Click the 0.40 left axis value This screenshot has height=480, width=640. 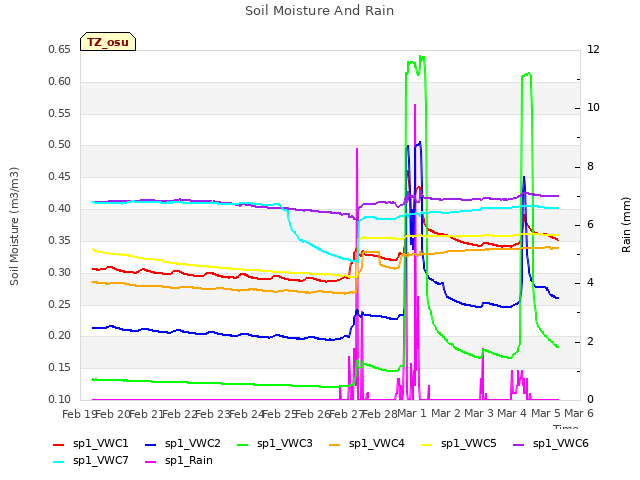pyautogui.click(x=60, y=209)
